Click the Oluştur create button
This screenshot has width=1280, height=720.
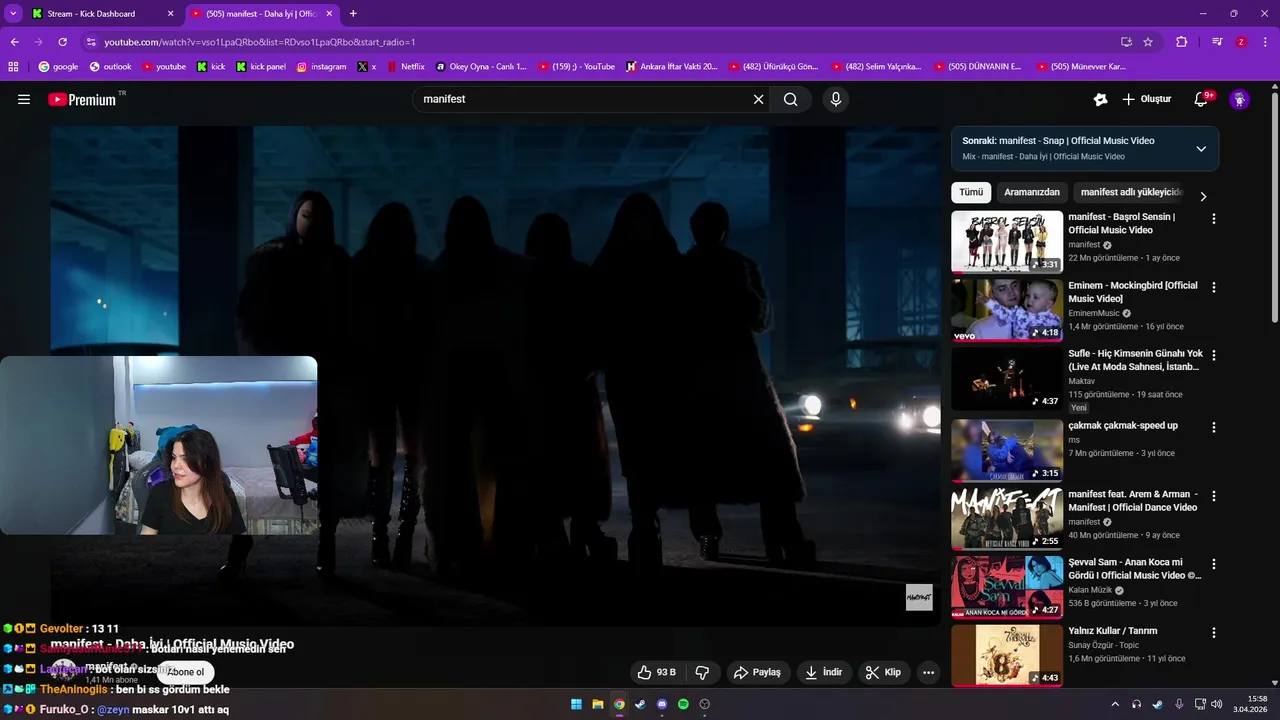pyautogui.click(x=1147, y=99)
